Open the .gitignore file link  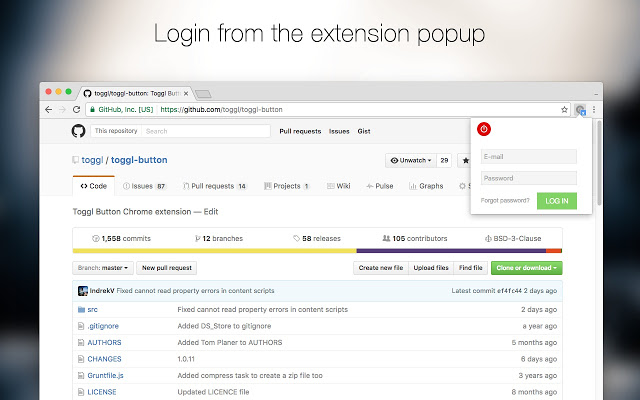103,326
